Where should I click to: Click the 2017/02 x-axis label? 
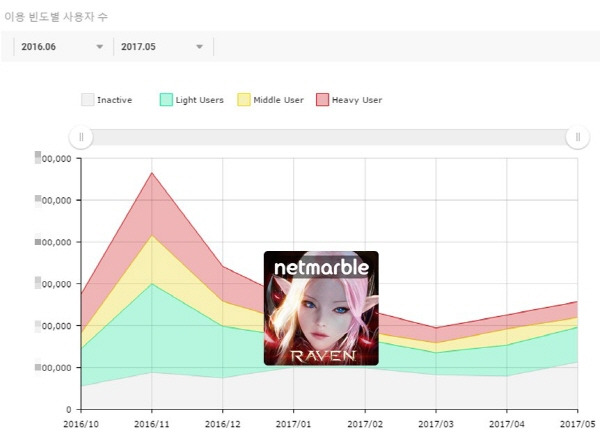click(365, 424)
